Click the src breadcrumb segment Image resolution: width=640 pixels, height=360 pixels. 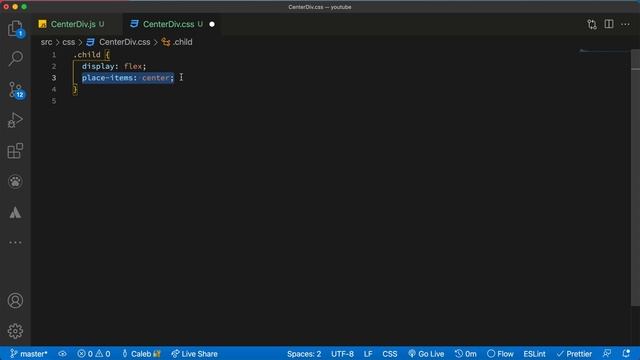[x=46, y=42]
